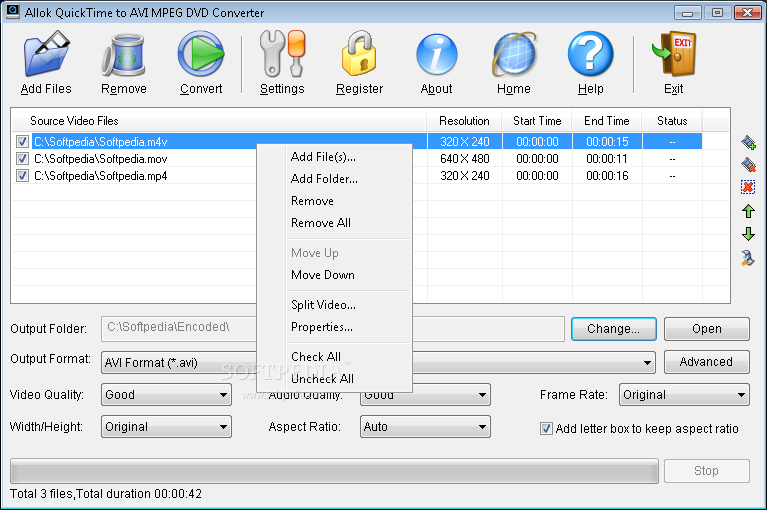The image size is (767, 510).
Task: Click the Stop button
Action: tap(706, 471)
